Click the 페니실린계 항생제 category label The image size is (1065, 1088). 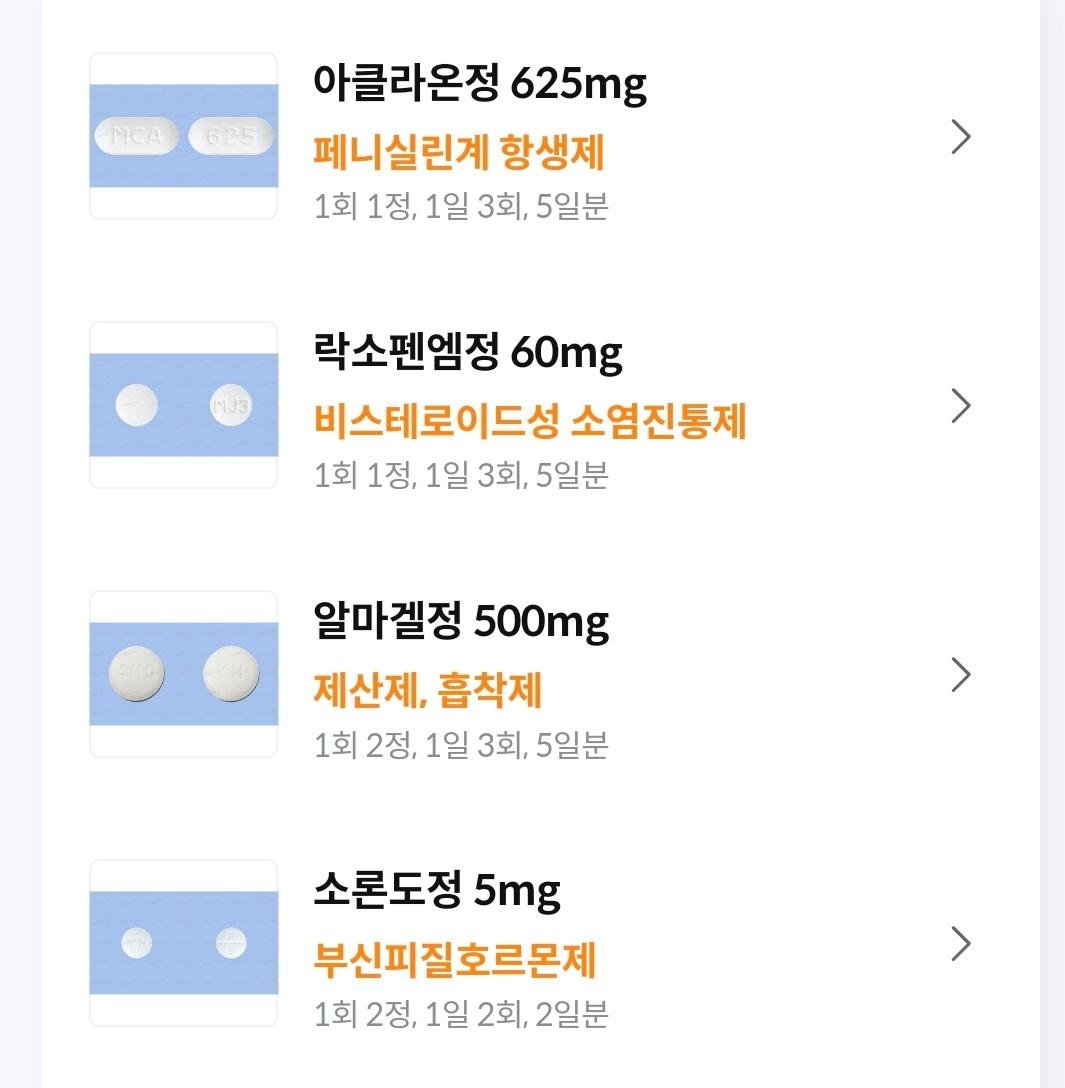[x=459, y=153]
